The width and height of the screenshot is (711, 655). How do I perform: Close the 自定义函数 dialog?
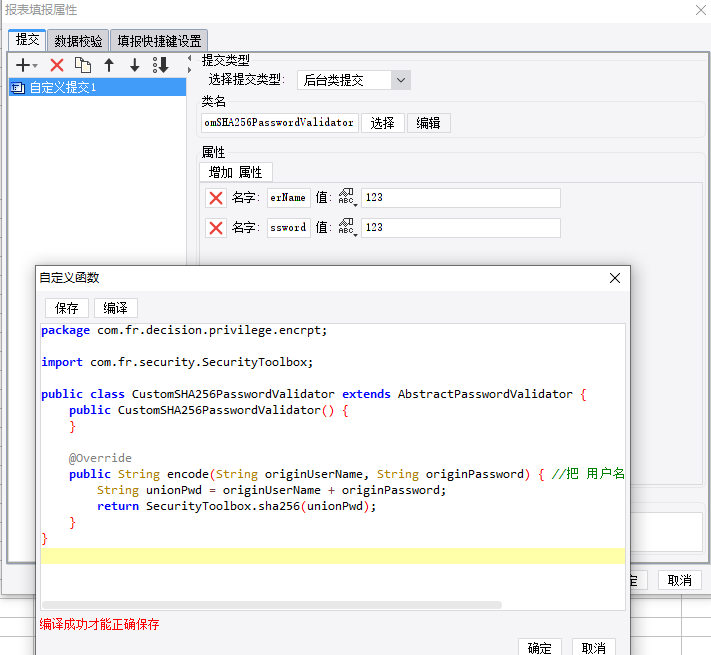(615, 278)
